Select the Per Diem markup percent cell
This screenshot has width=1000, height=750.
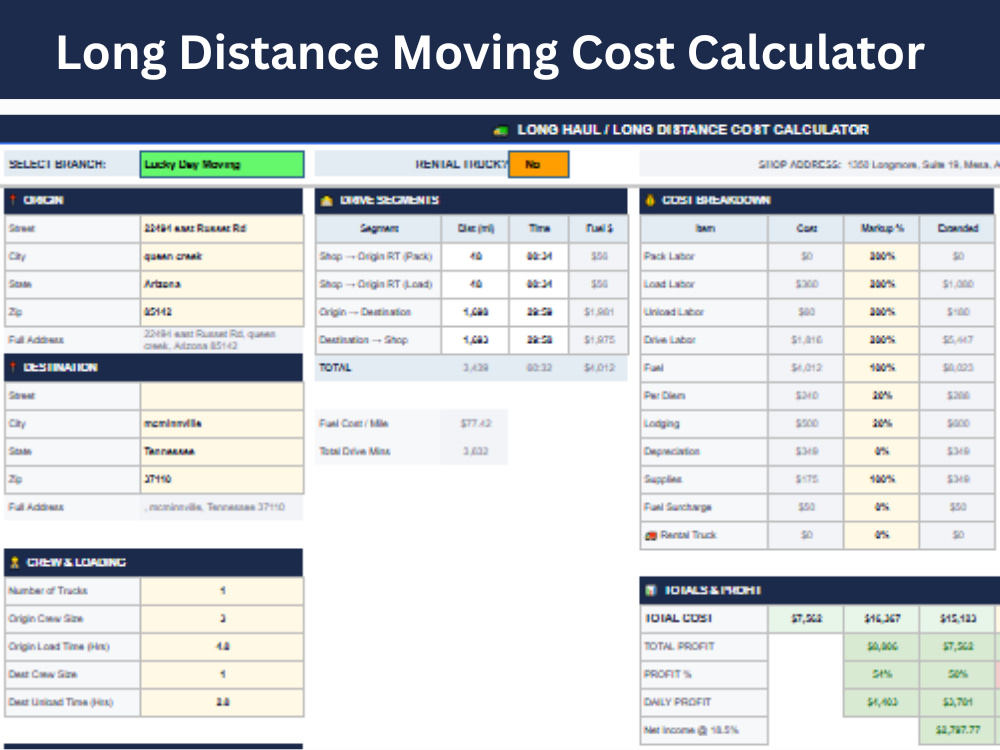pos(881,395)
